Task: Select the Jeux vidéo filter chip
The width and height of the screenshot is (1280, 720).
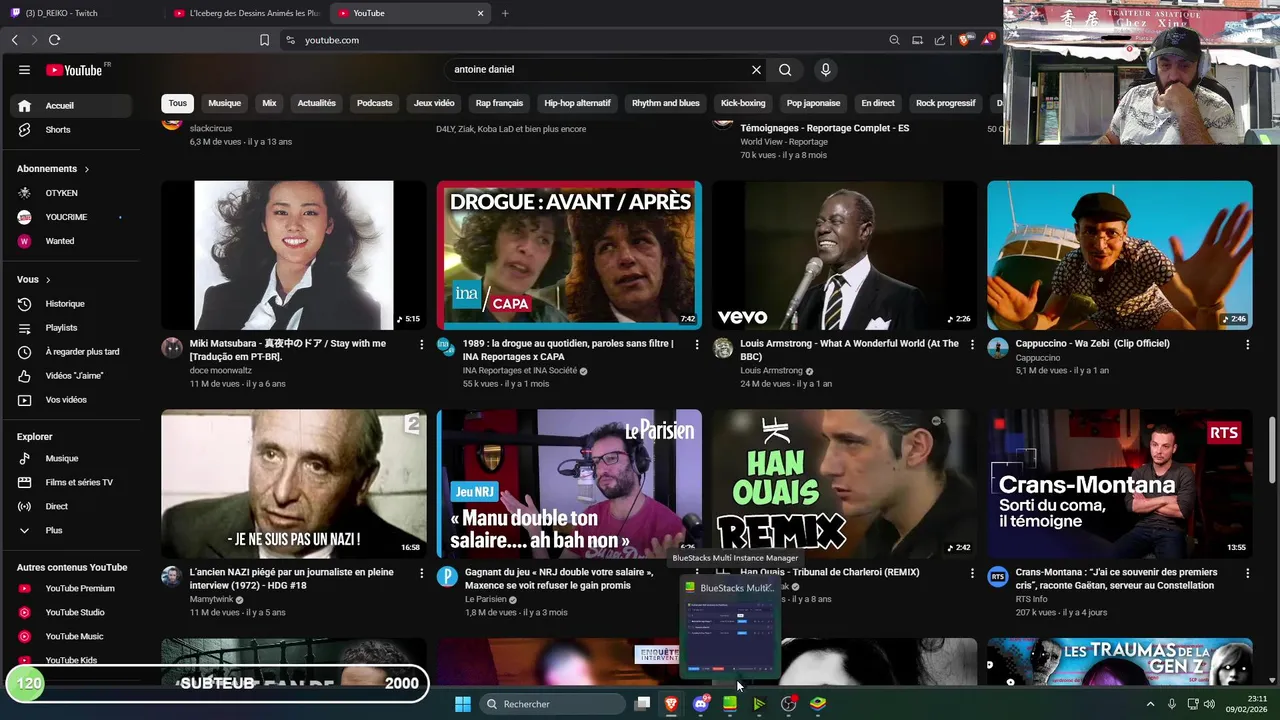Action: (434, 103)
